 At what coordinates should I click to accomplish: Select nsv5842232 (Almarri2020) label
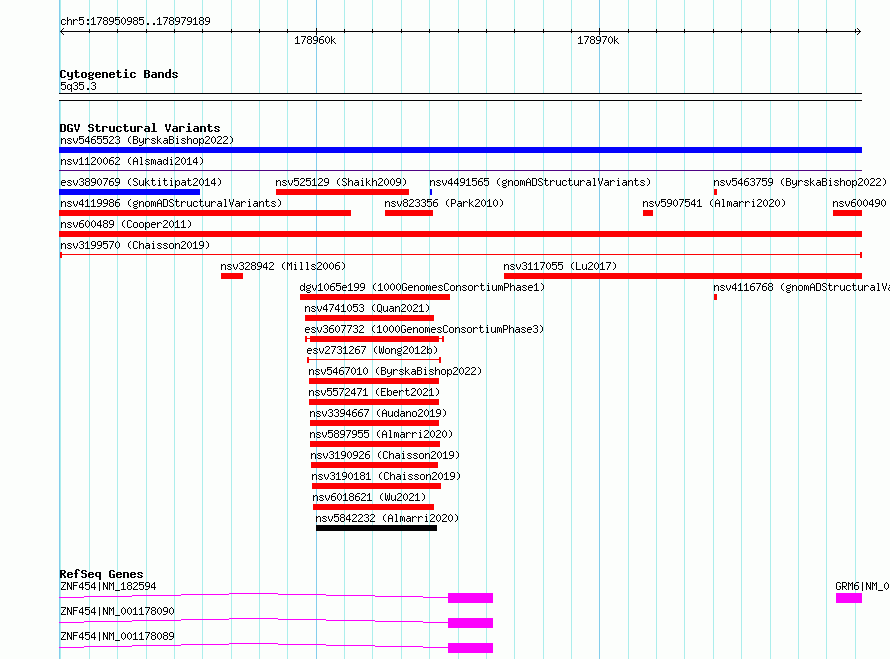[x=387, y=518]
